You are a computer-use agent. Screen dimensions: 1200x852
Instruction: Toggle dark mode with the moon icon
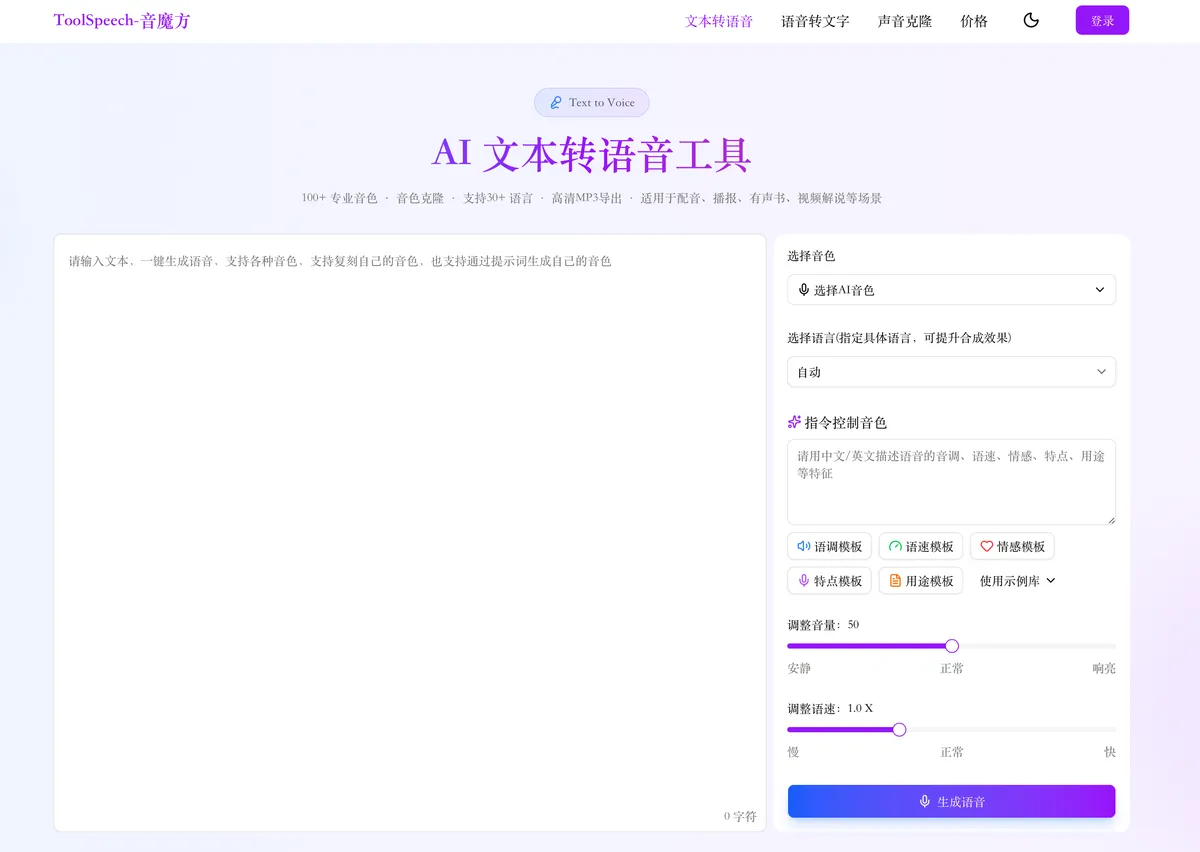pos(1031,20)
